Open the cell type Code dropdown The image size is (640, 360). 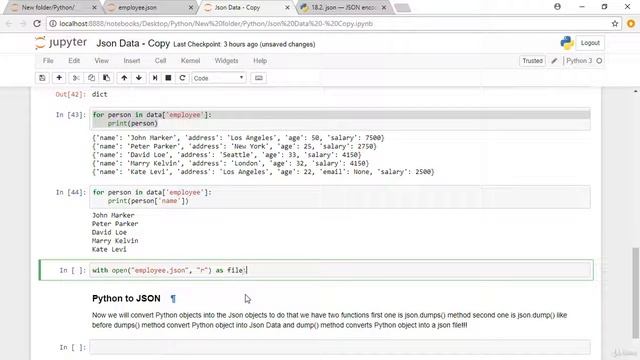[x=219, y=78]
